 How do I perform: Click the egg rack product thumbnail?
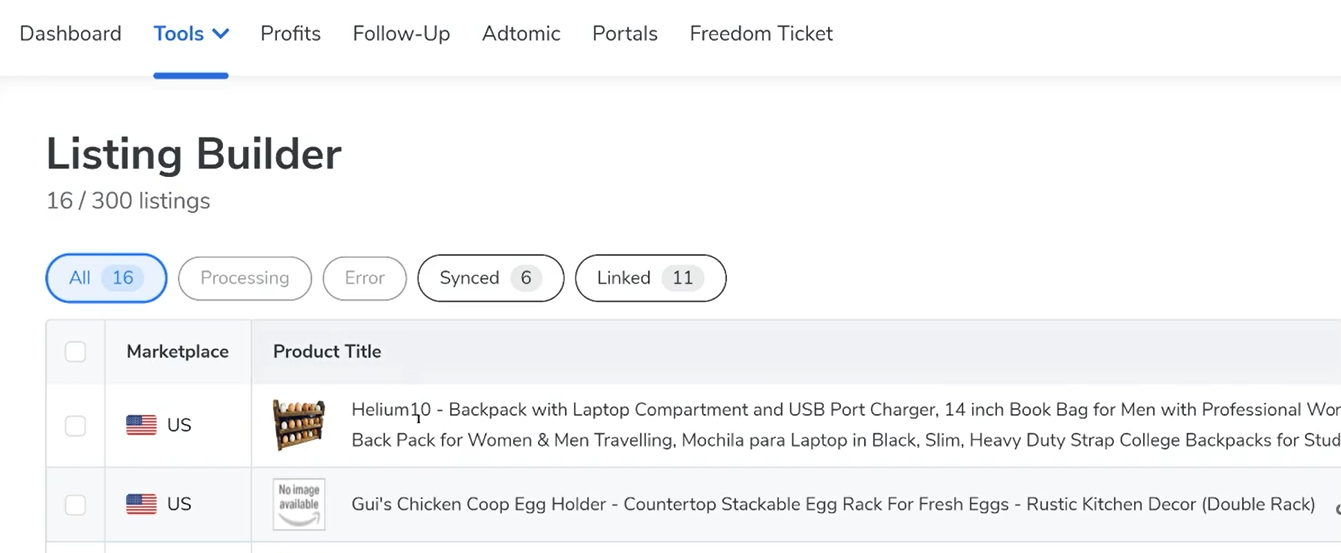[299, 425]
